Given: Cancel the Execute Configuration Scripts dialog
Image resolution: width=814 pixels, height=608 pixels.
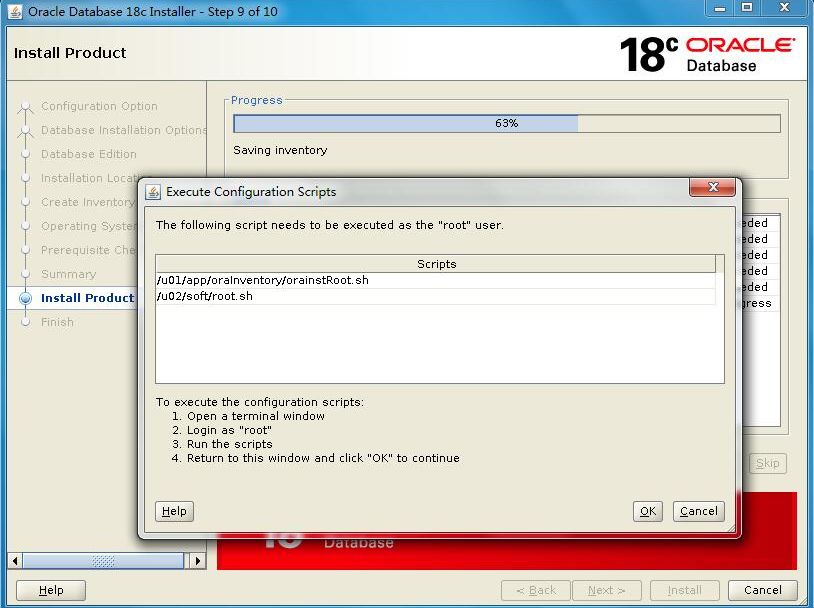Looking at the screenshot, I should (x=698, y=511).
